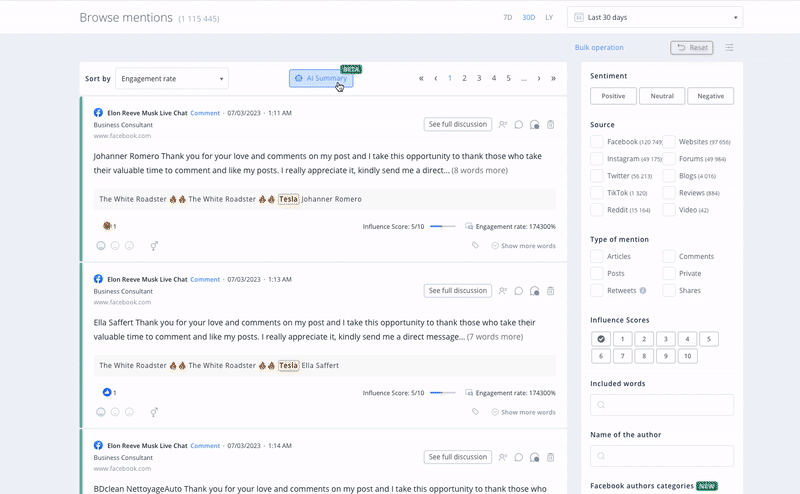Screen dimensions: 800x494
Task: Click the Included words search field
Action: 662,405
